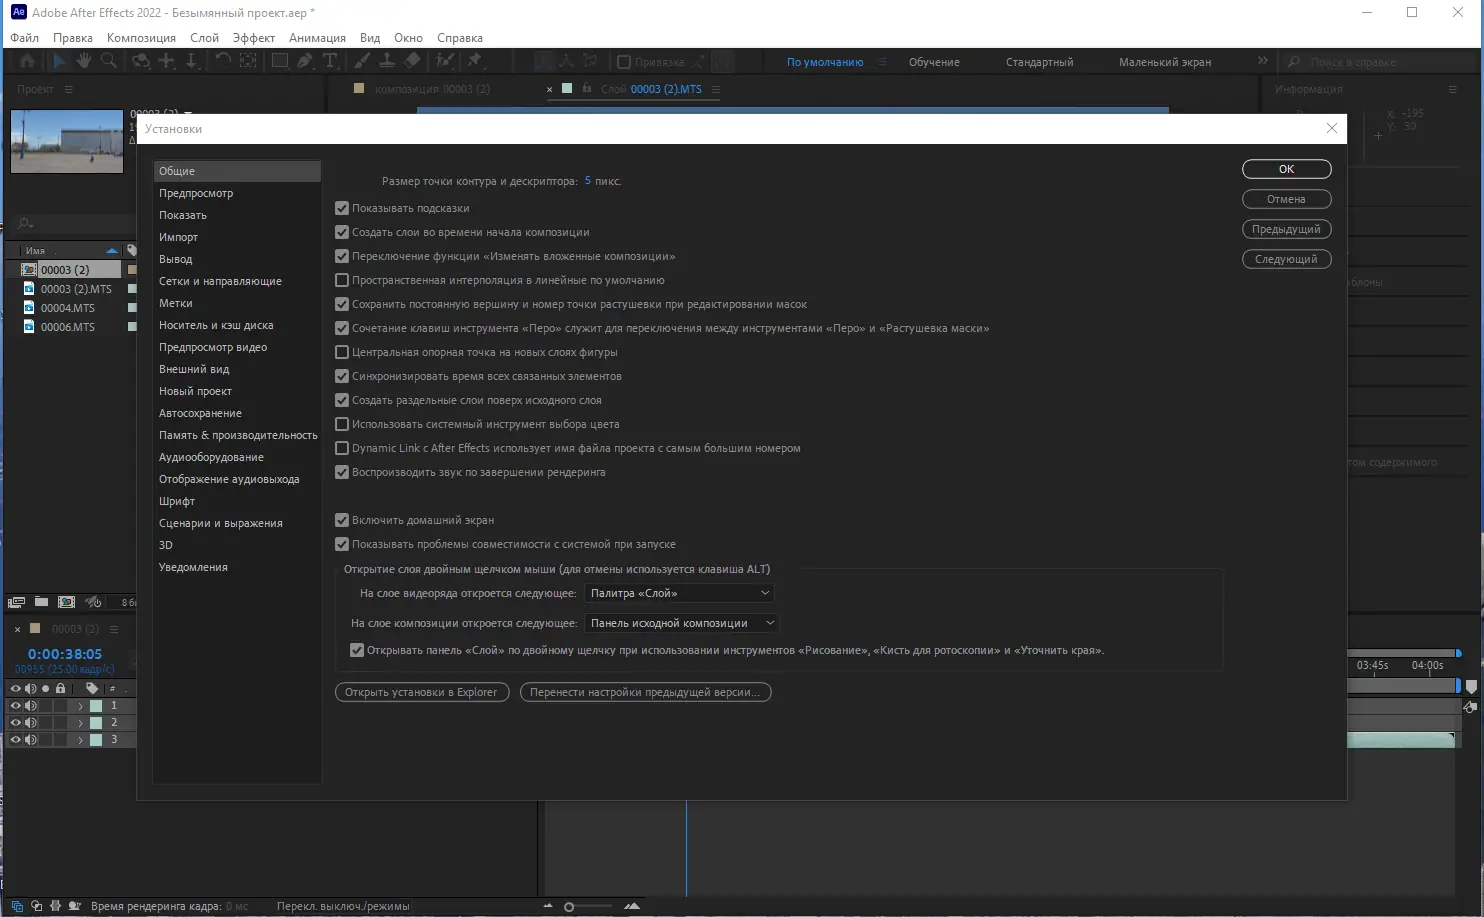Toggle 'Синхронизировать время всех связанных элементов'

click(x=342, y=376)
